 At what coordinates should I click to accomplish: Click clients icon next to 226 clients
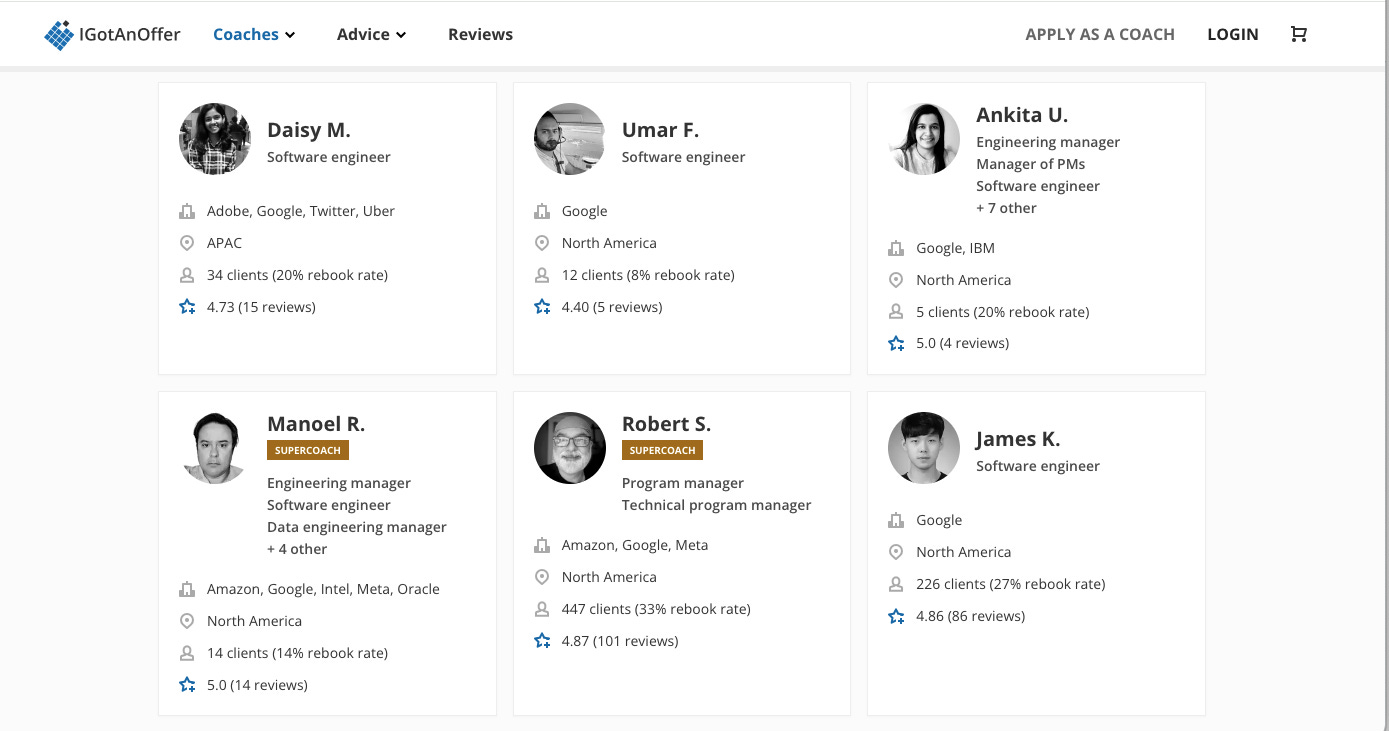(896, 584)
